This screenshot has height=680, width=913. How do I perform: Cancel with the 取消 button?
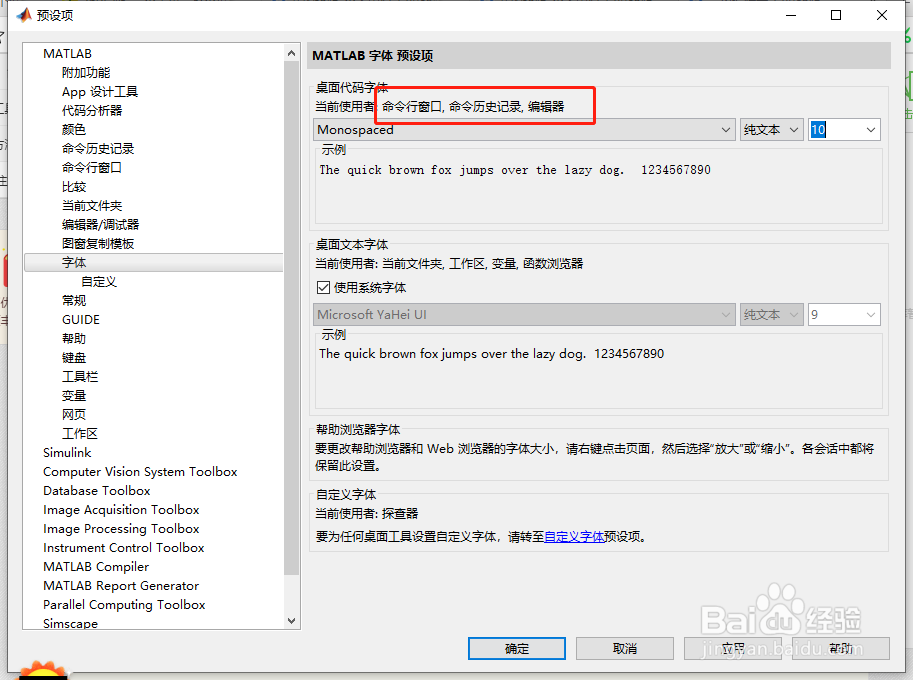pos(625,648)
